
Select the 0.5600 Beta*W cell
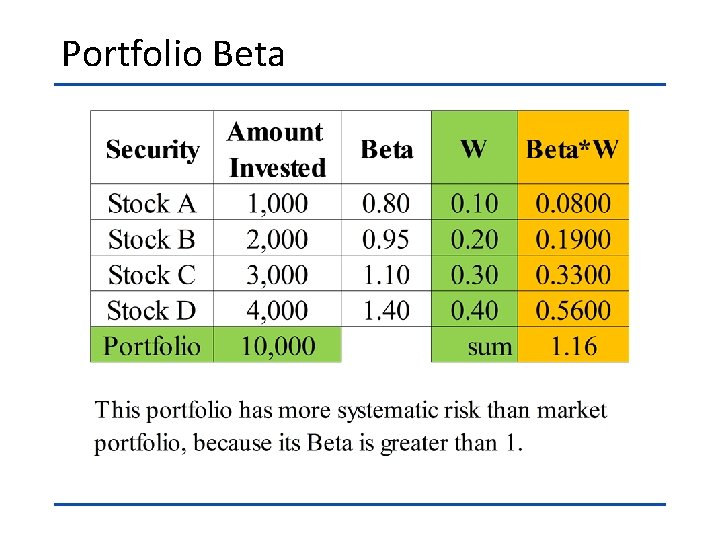click(573, 309)
